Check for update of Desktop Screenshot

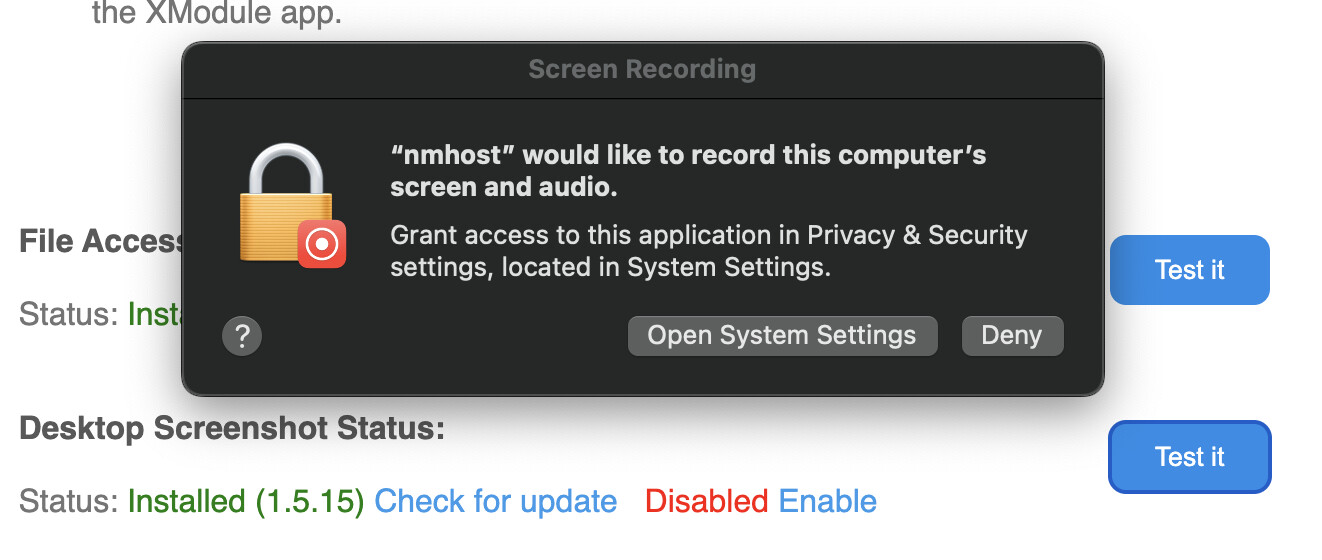(496, 501)
